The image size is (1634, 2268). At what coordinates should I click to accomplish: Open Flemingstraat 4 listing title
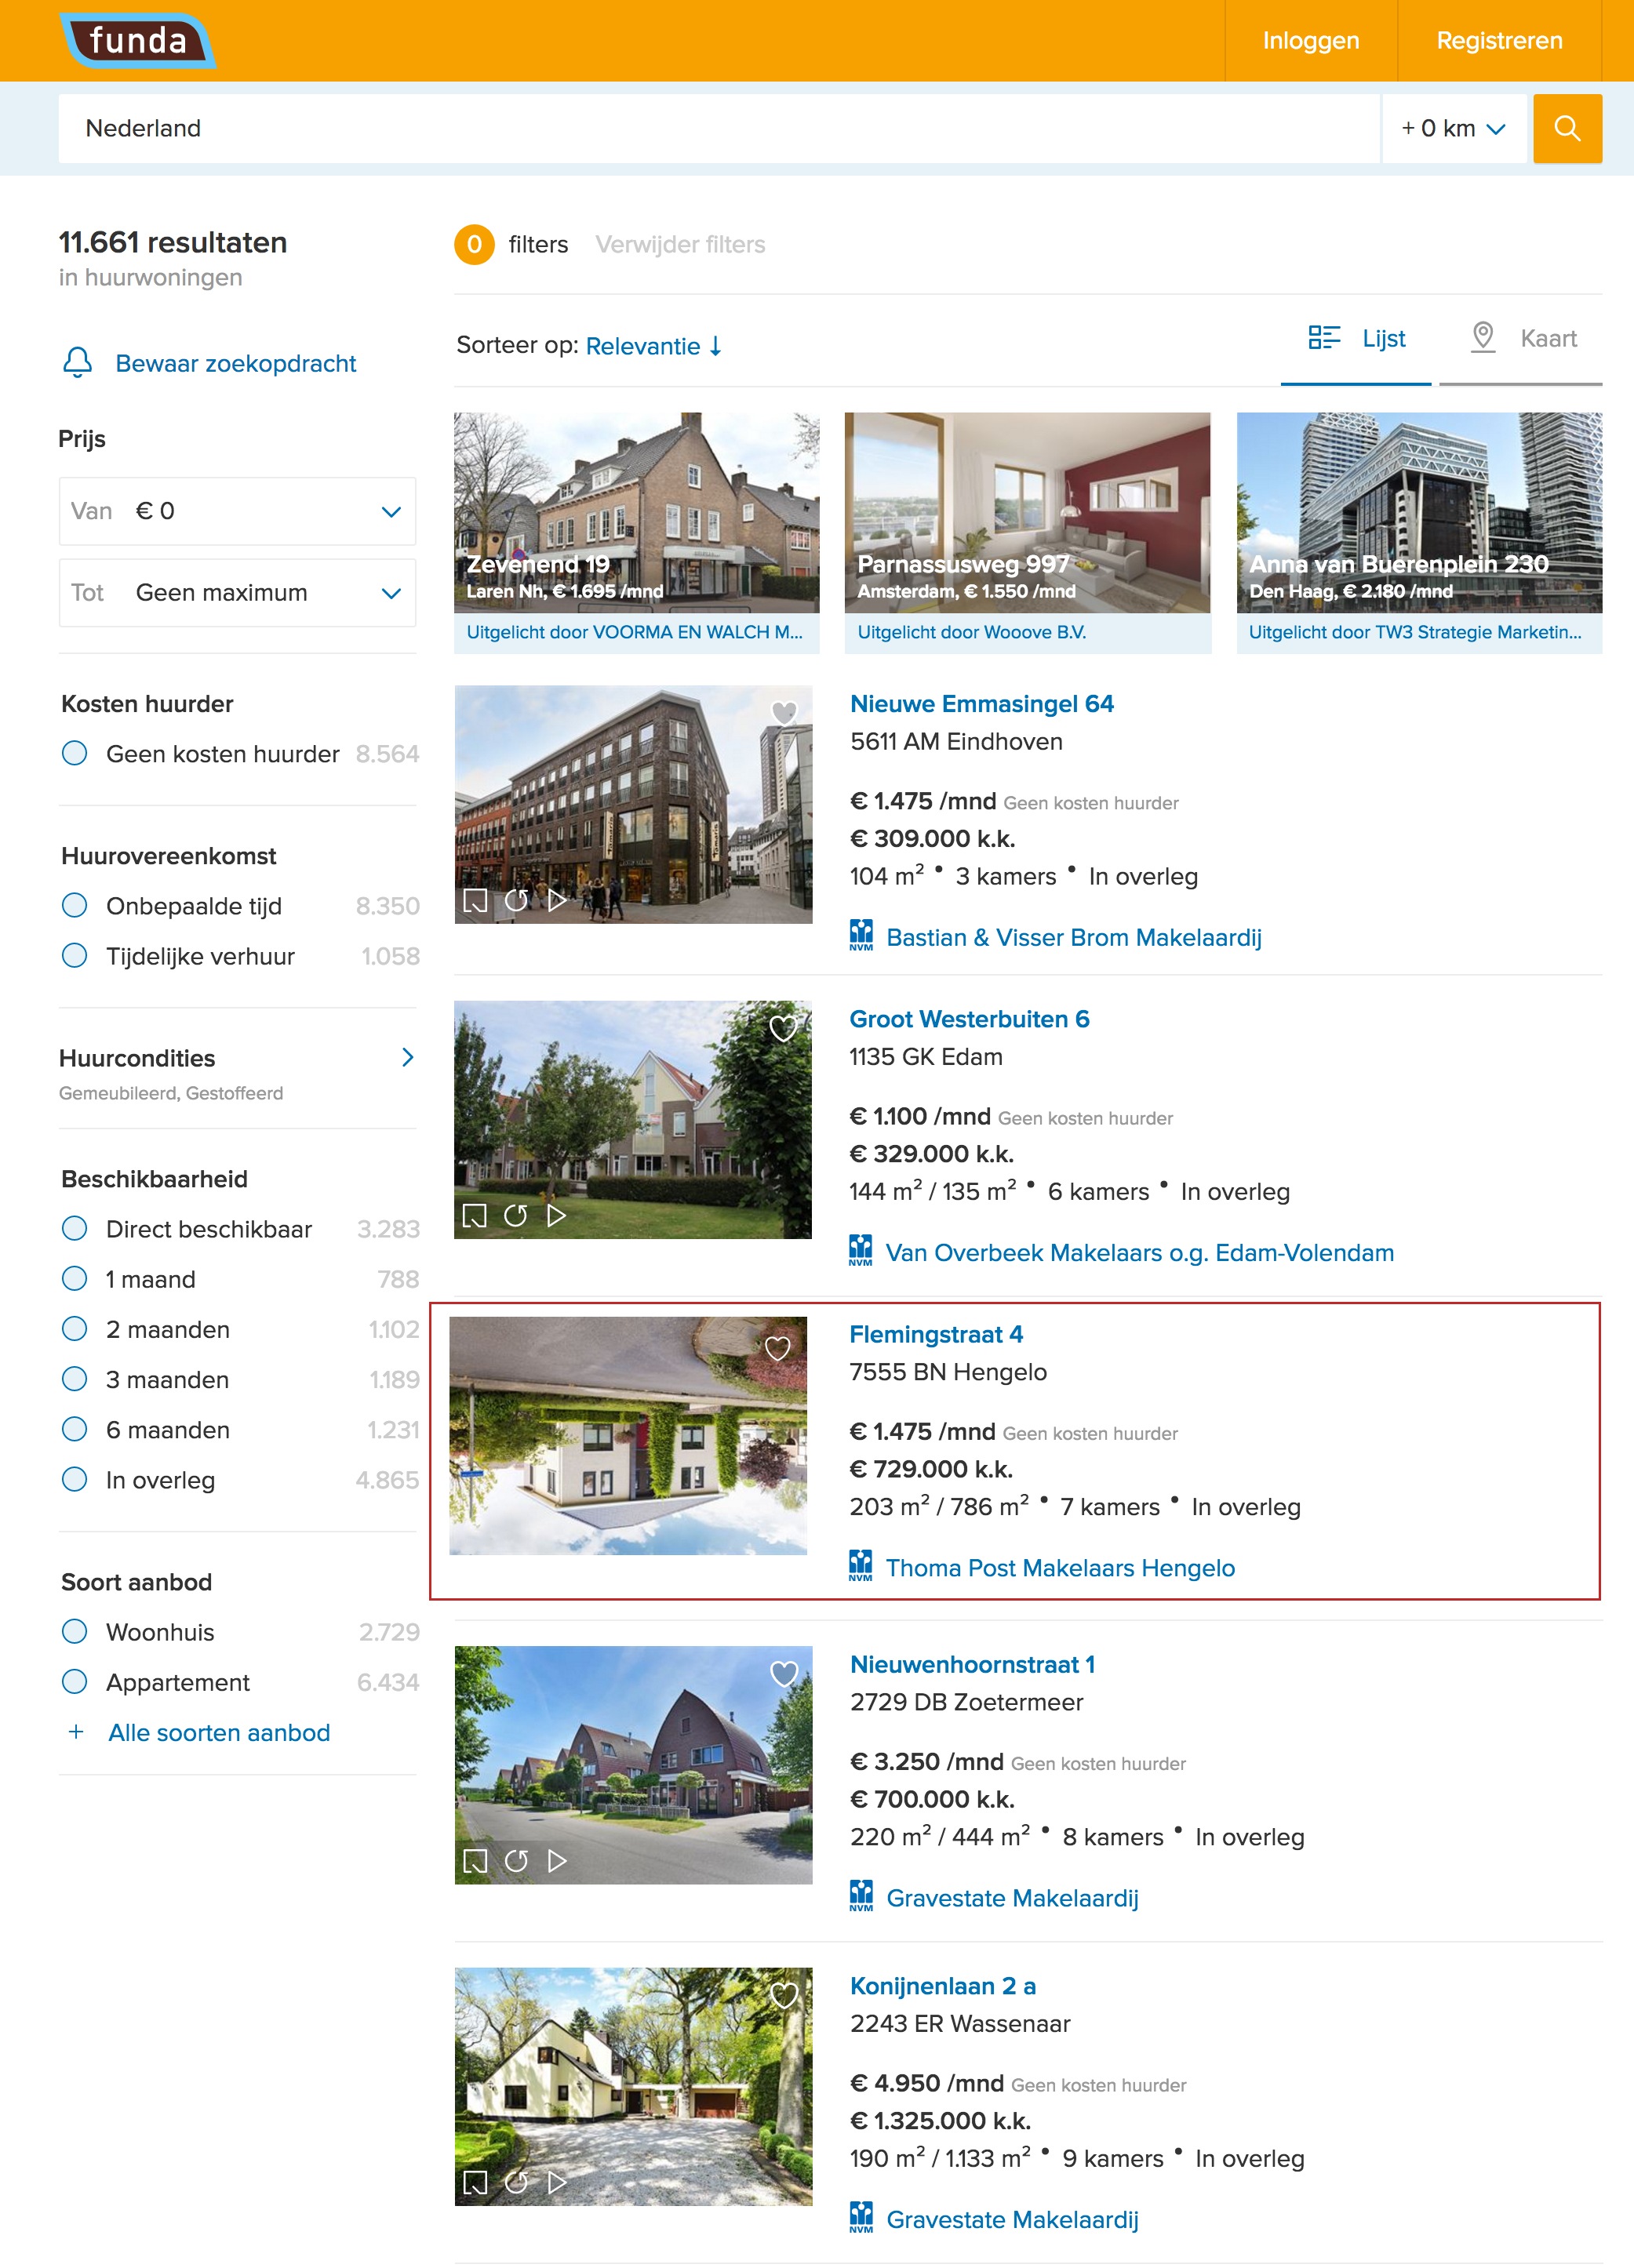(936, 1334)
